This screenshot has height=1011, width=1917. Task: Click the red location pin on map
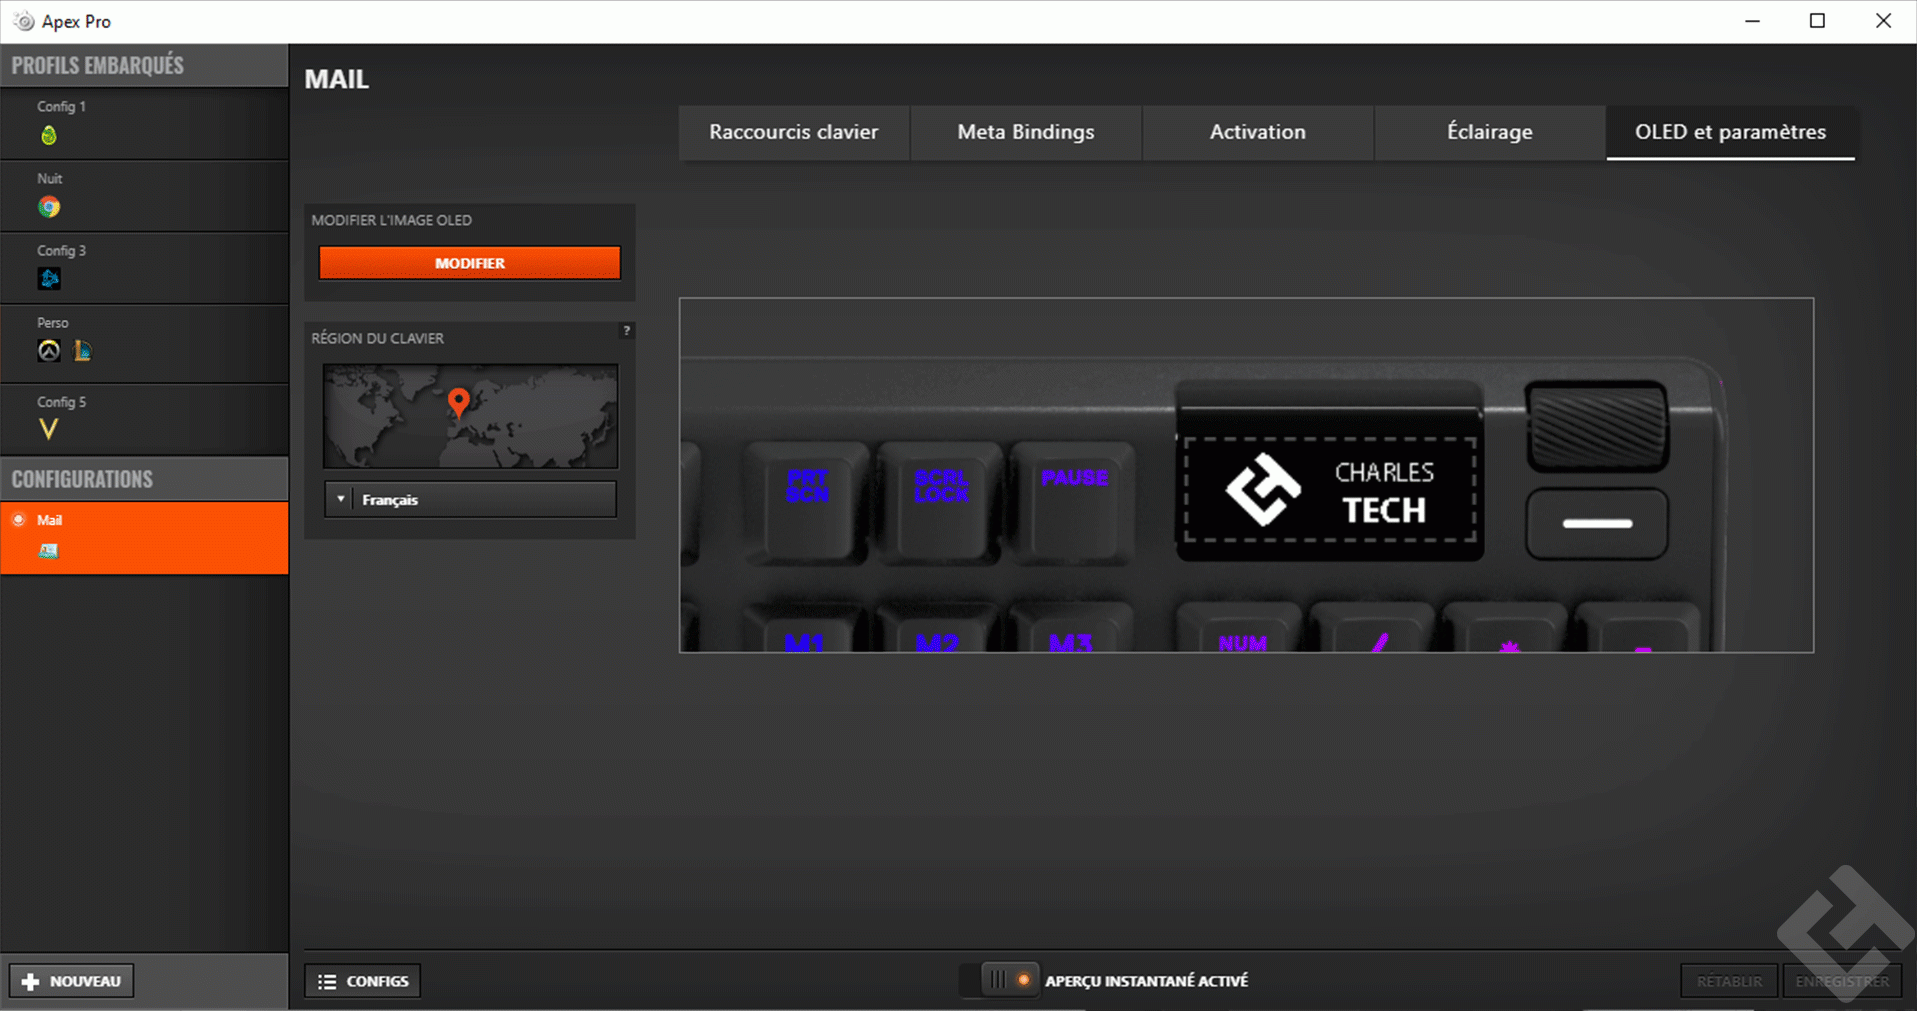(x=458, y=402)
